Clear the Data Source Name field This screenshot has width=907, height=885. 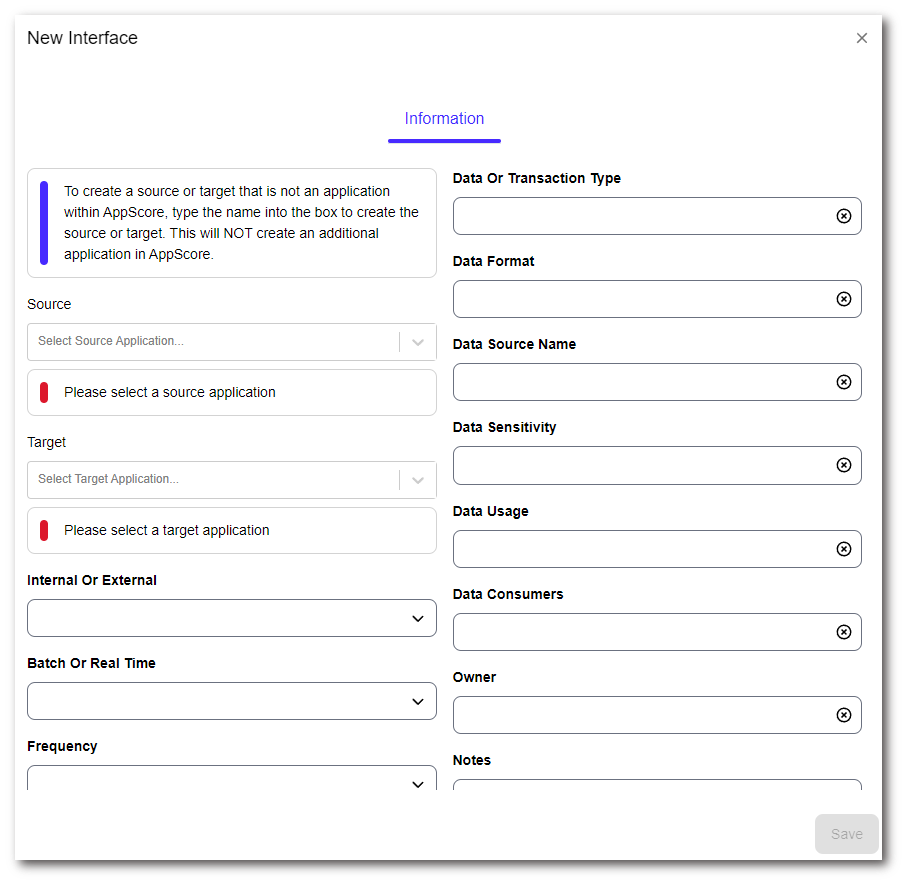[843, 382]
